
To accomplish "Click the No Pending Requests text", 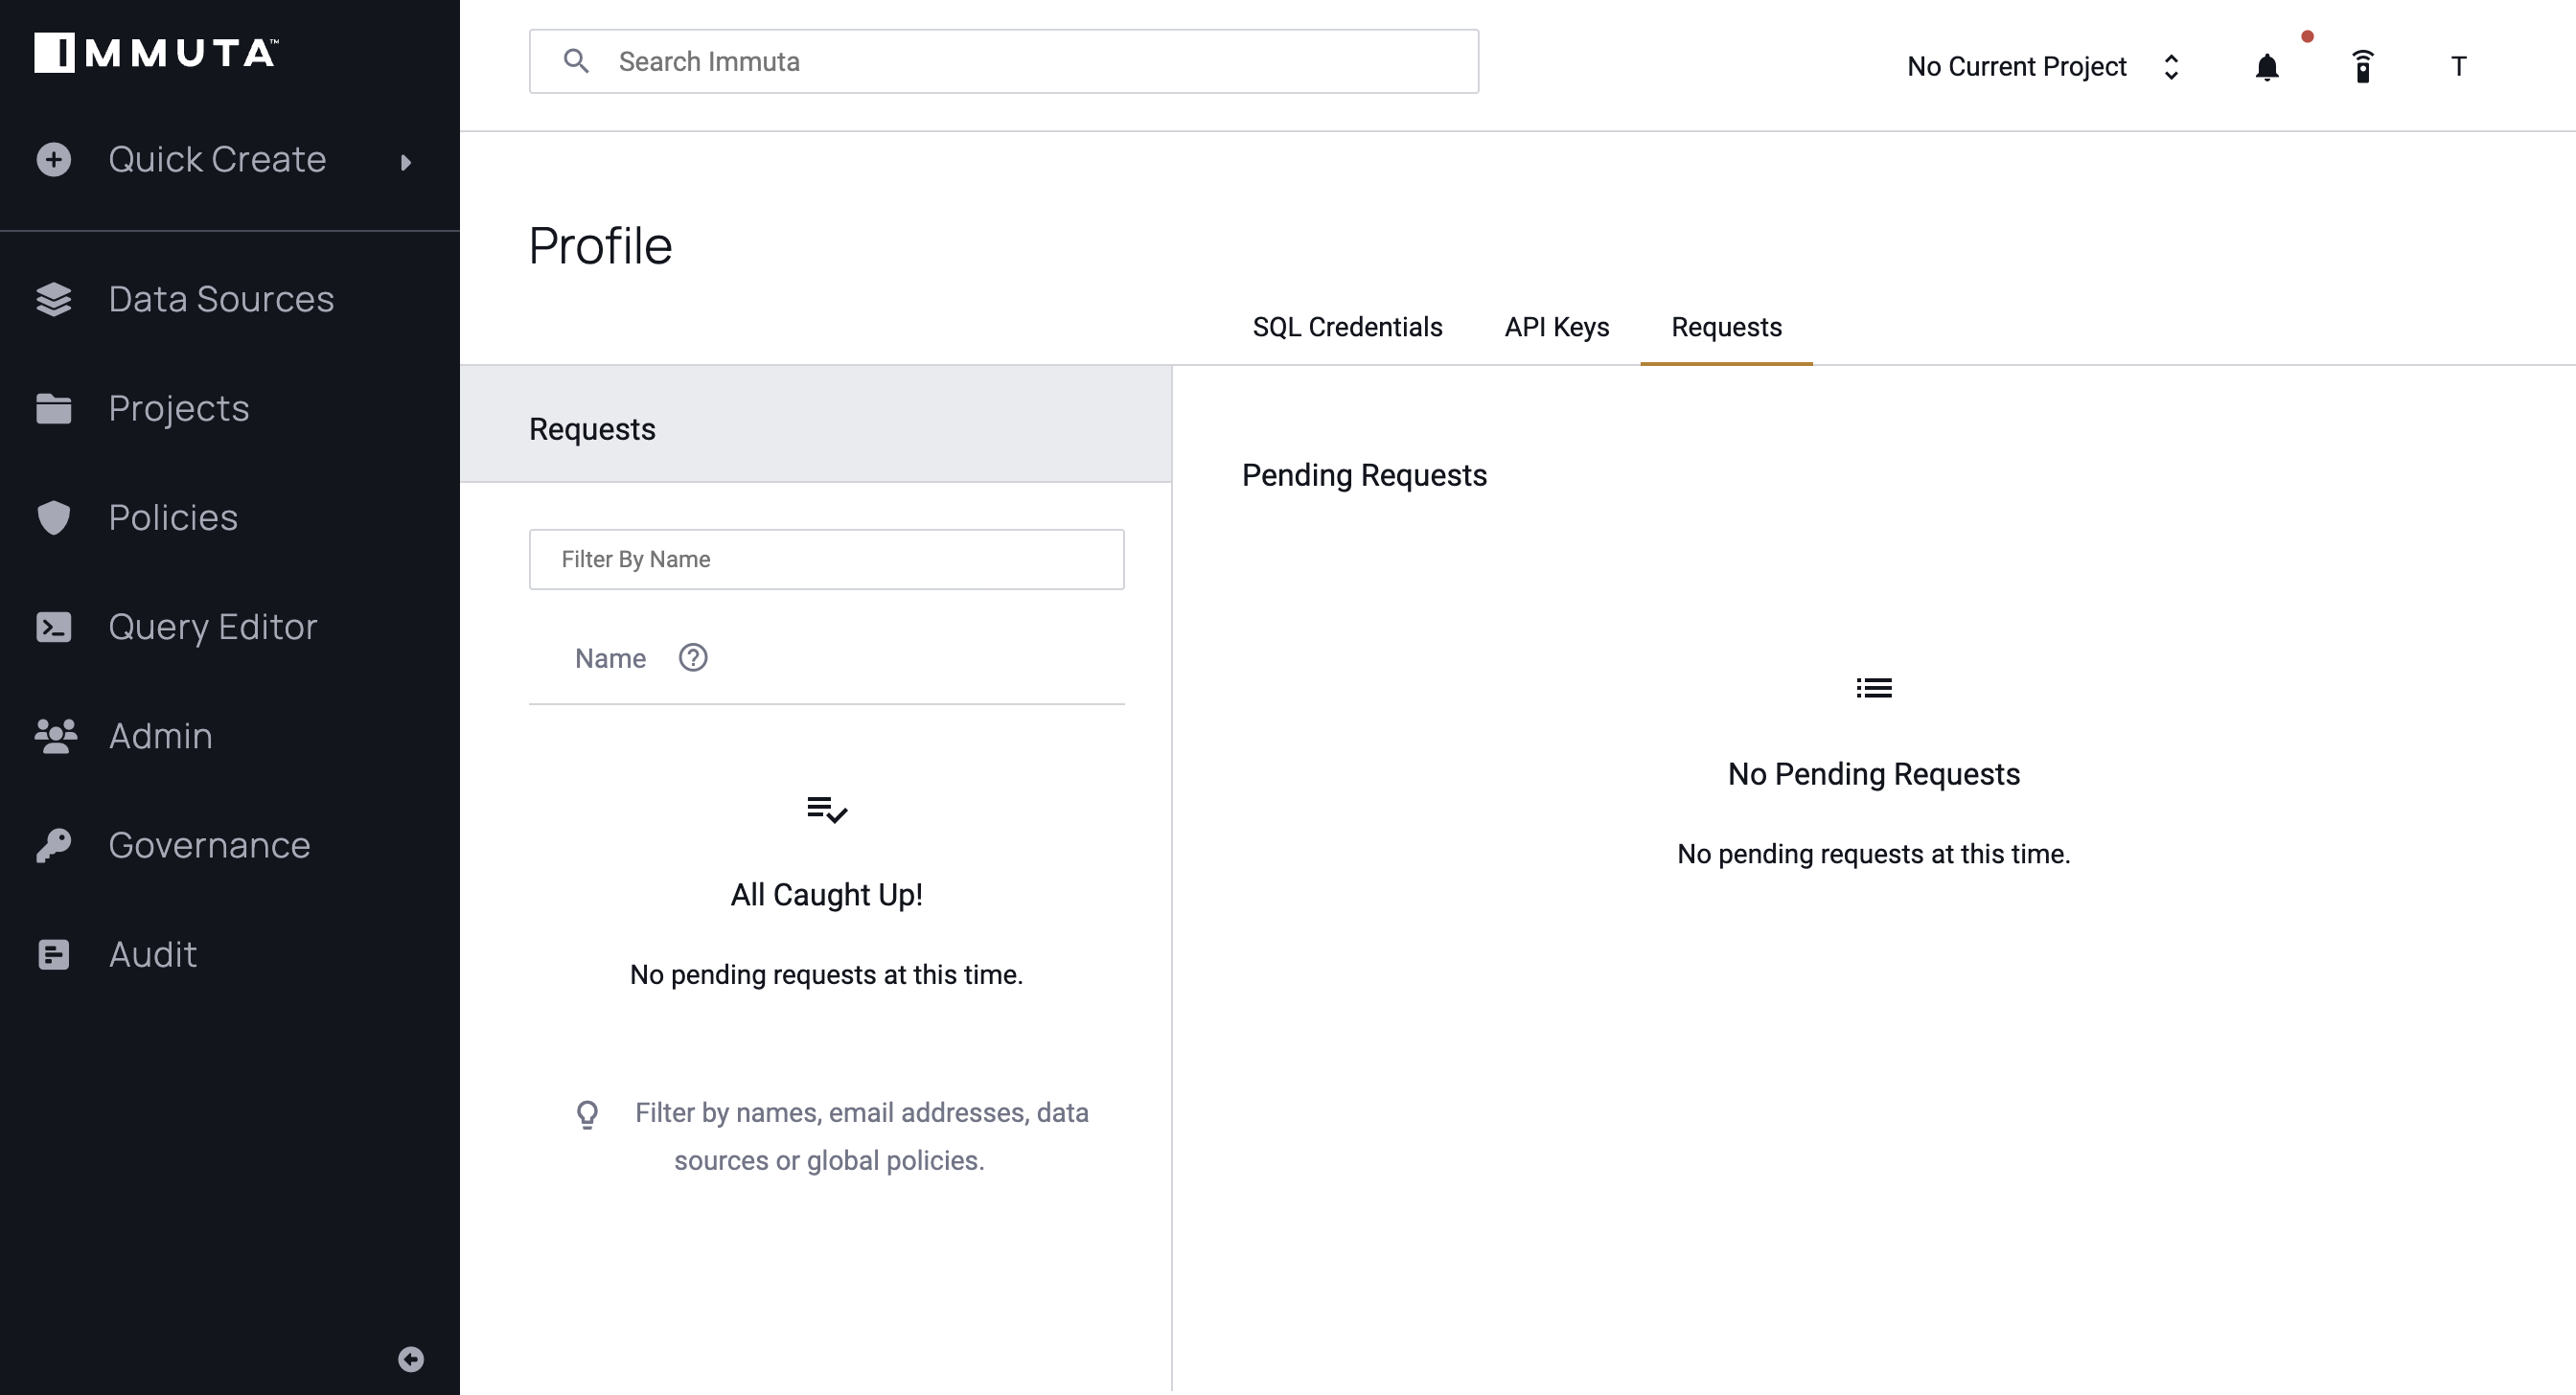I will 1874,773.
